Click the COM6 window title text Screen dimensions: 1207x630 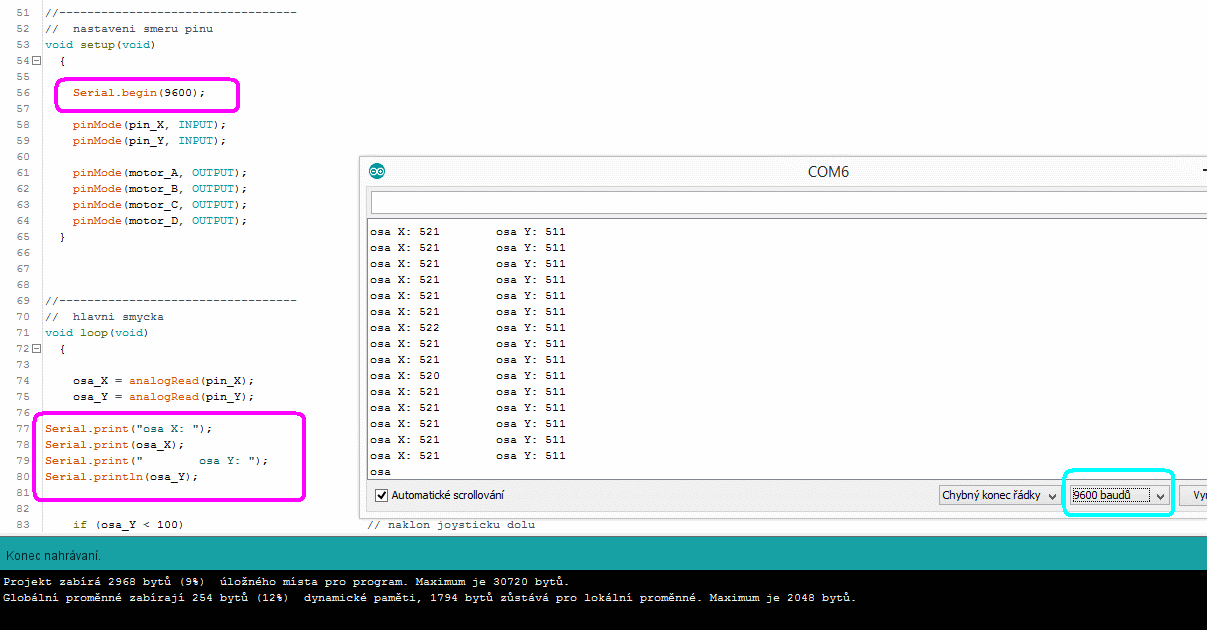pos(828,172)
